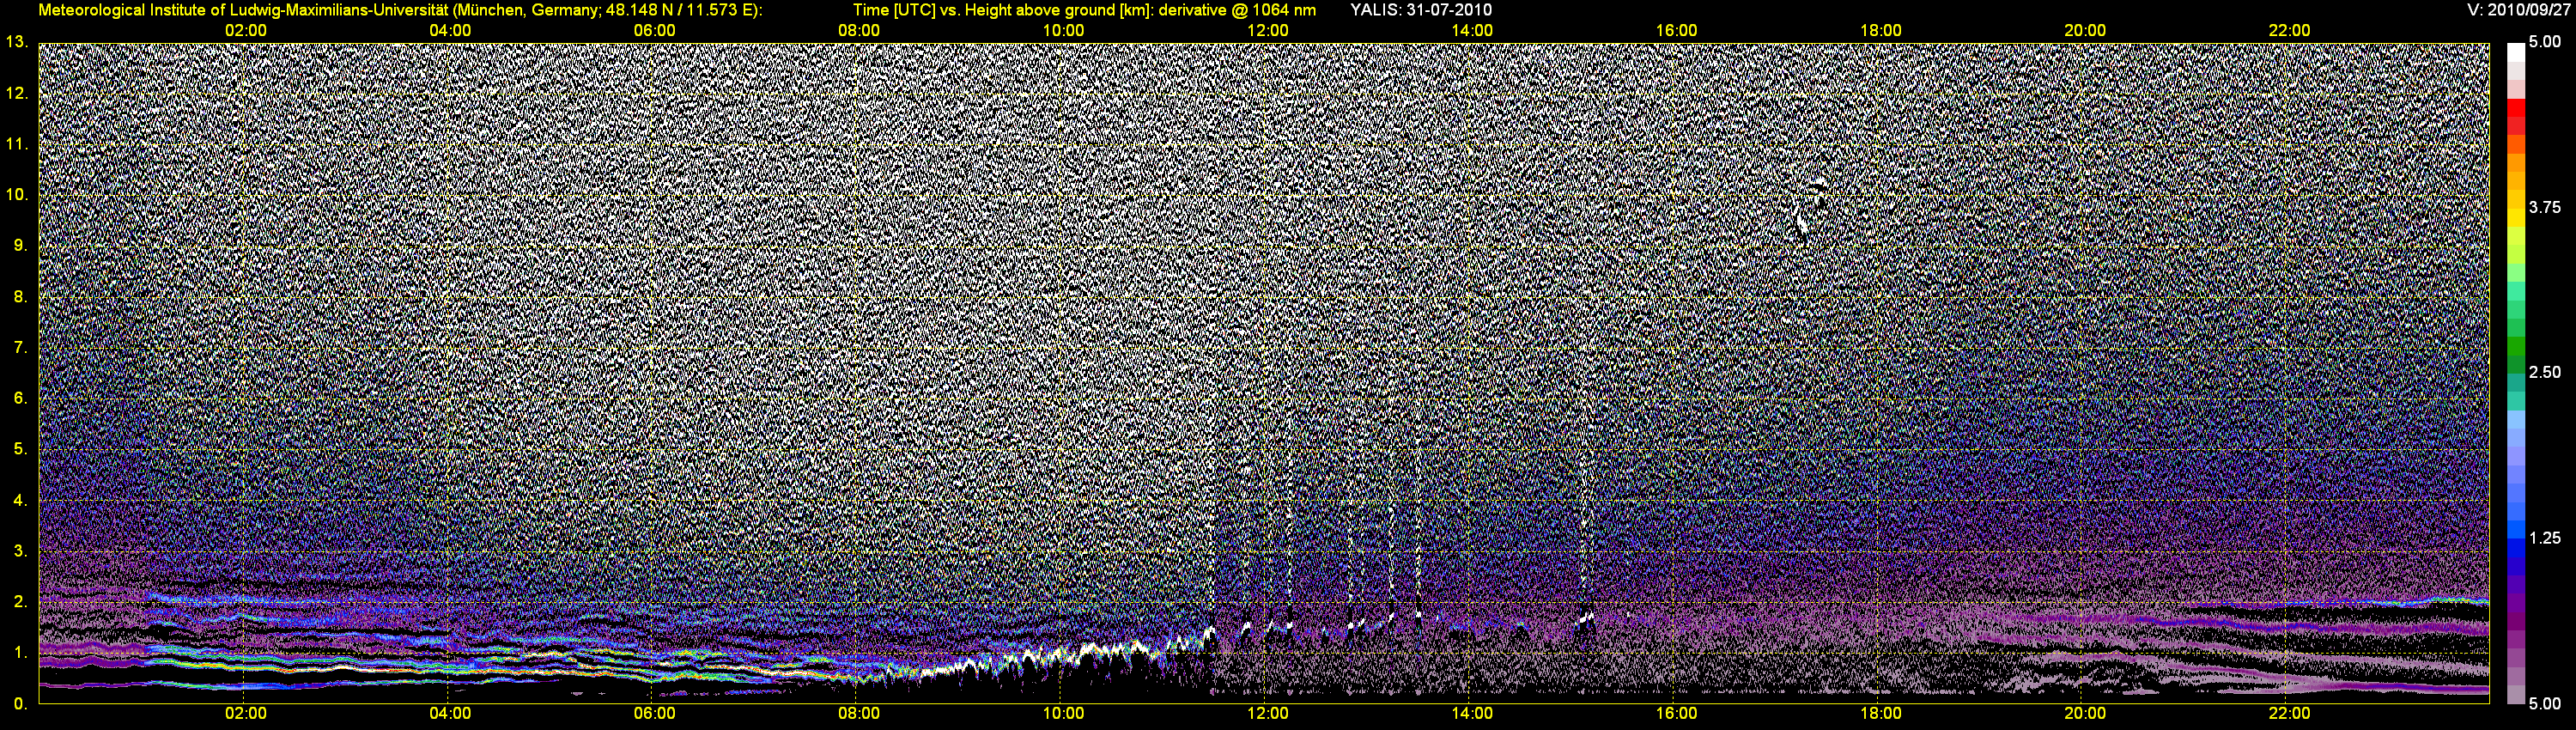The width and height of the screenshot is (2576, 730).
Task: Pick the white top segment of the colorbar
Action: click(x=2515, y=52)
